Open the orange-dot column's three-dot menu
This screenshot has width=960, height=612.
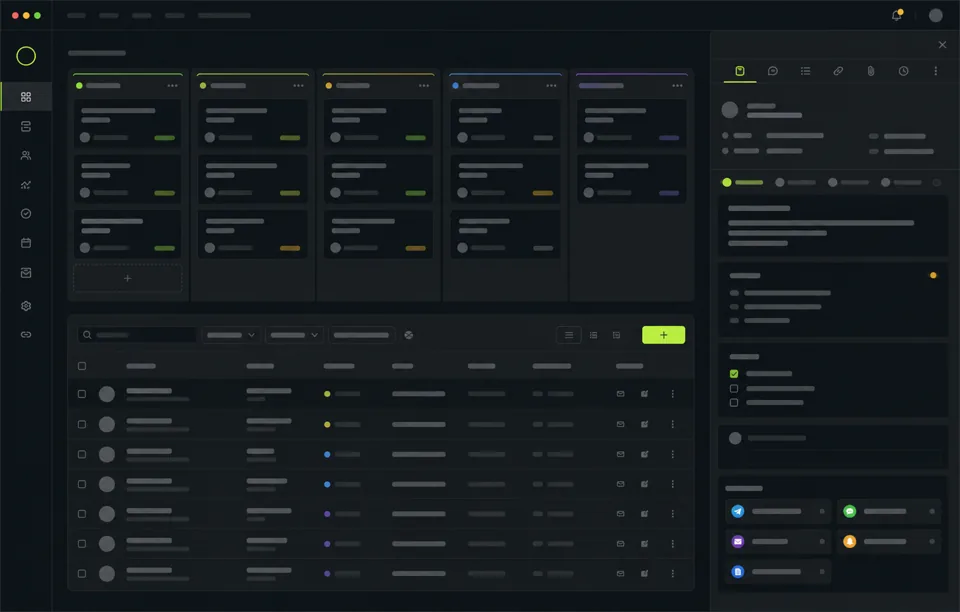click(424, 86)
